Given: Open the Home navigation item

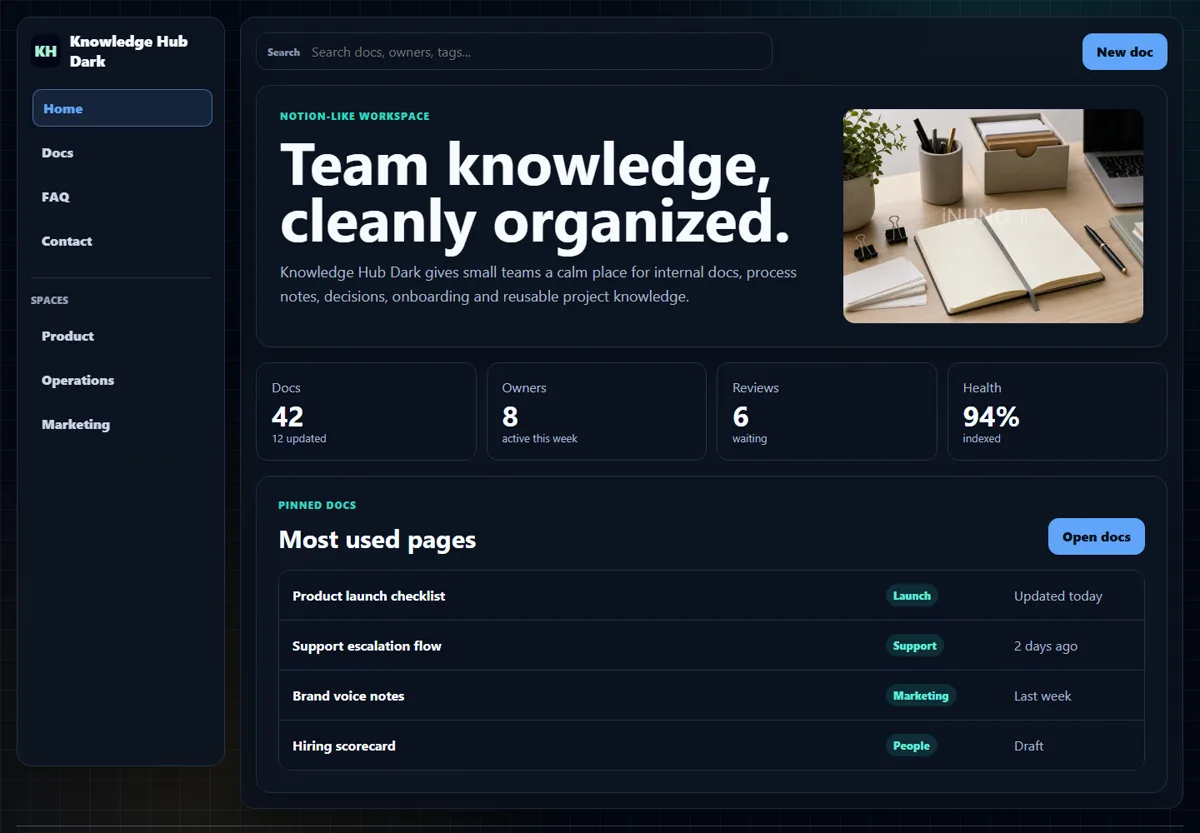Looking at the screenshot, I should tap(122, 108).
